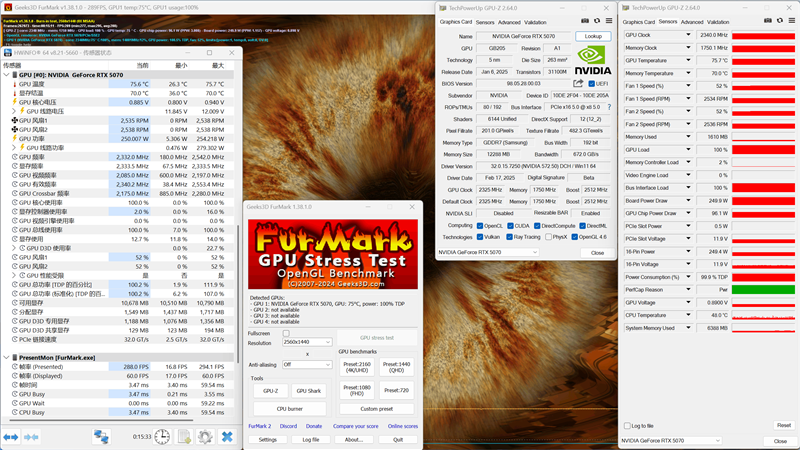Click the blue X icon in HWiNFO toolbar
Viewport: 800px width, 450px height.
coord(227,437)
